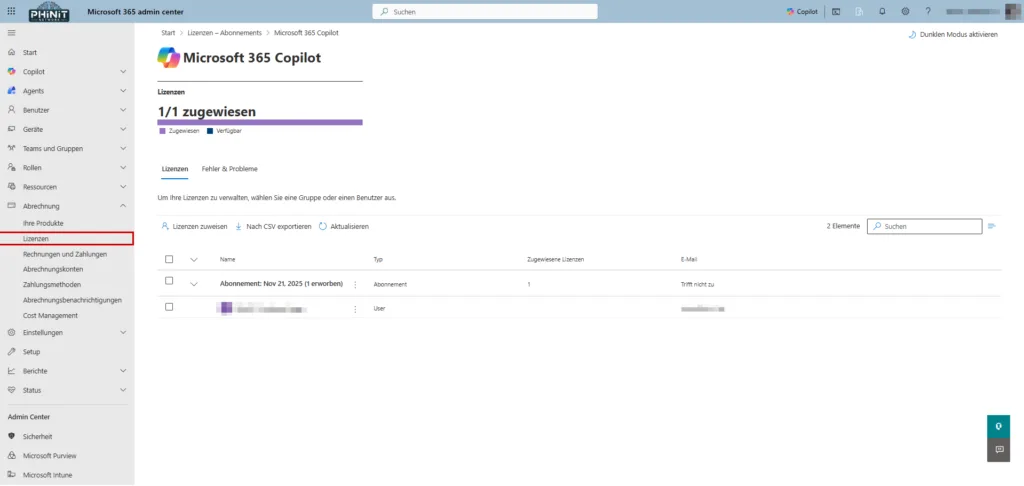Click the Start home icon in sidebar
1024x486 pixels.
[11, 52]
